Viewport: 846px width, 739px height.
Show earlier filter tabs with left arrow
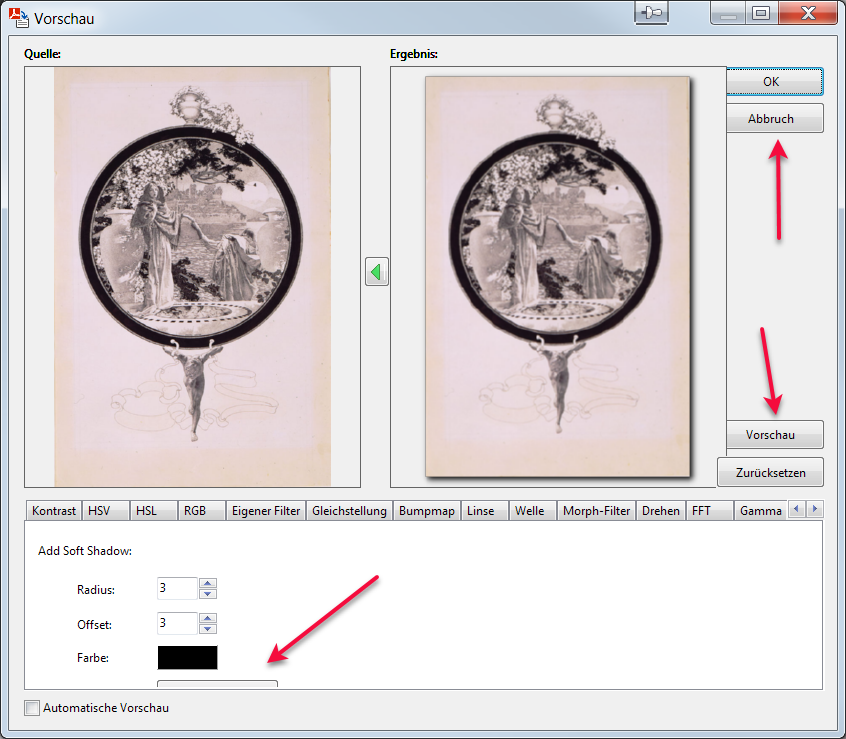tap(796, 509)
